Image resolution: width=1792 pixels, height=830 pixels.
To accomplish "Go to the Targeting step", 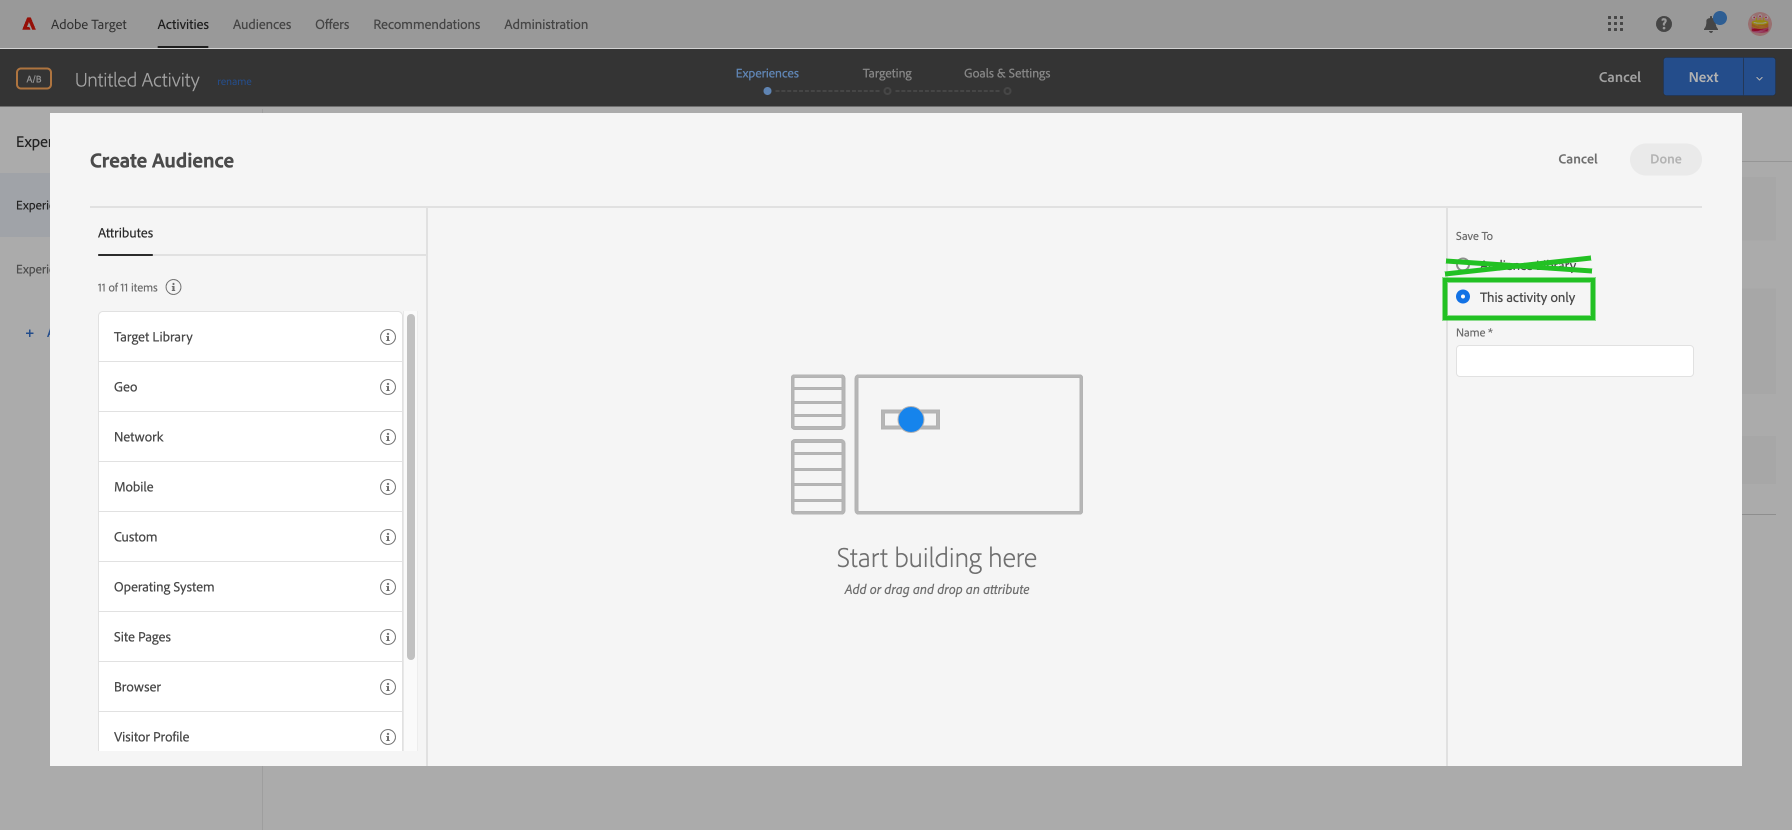I will 887,74.
